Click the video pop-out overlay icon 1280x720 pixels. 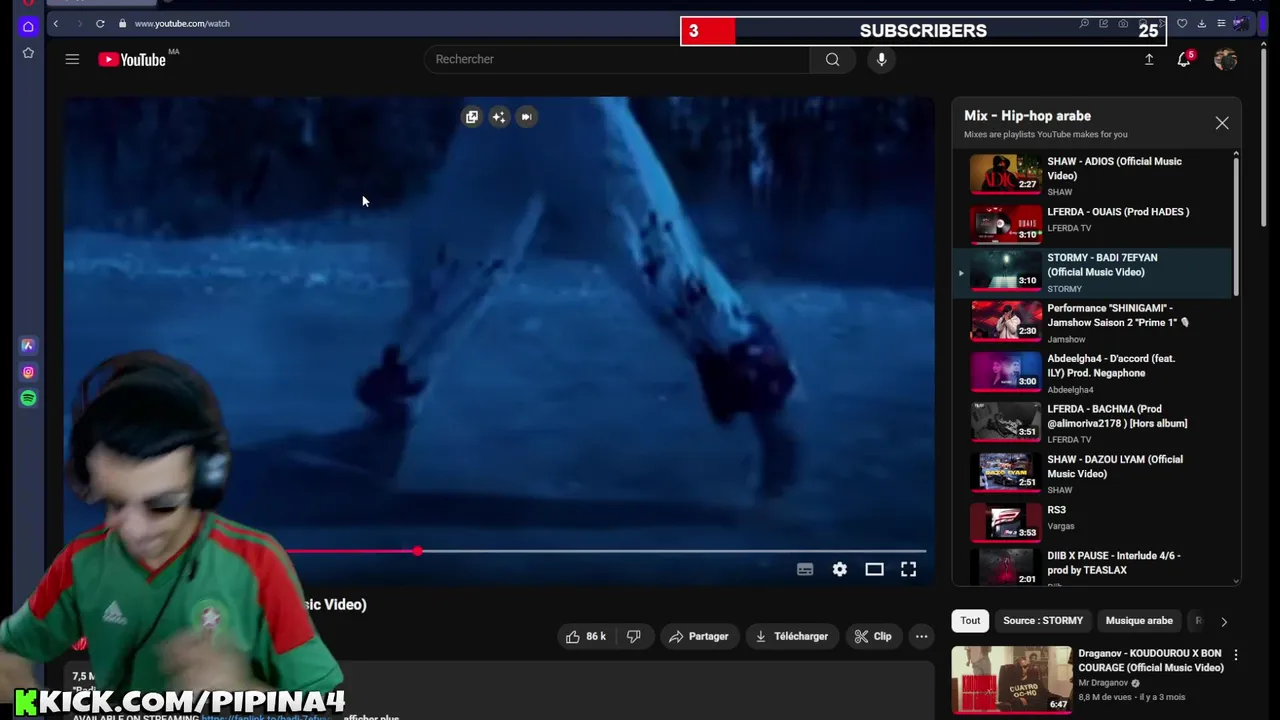[472, 117]
